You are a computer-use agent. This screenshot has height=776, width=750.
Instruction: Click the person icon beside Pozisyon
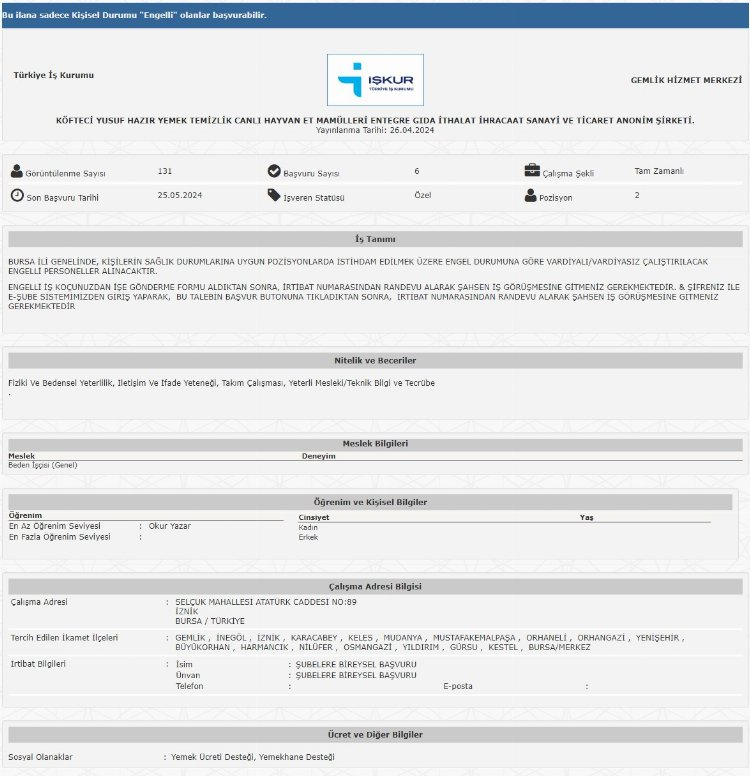531,196
